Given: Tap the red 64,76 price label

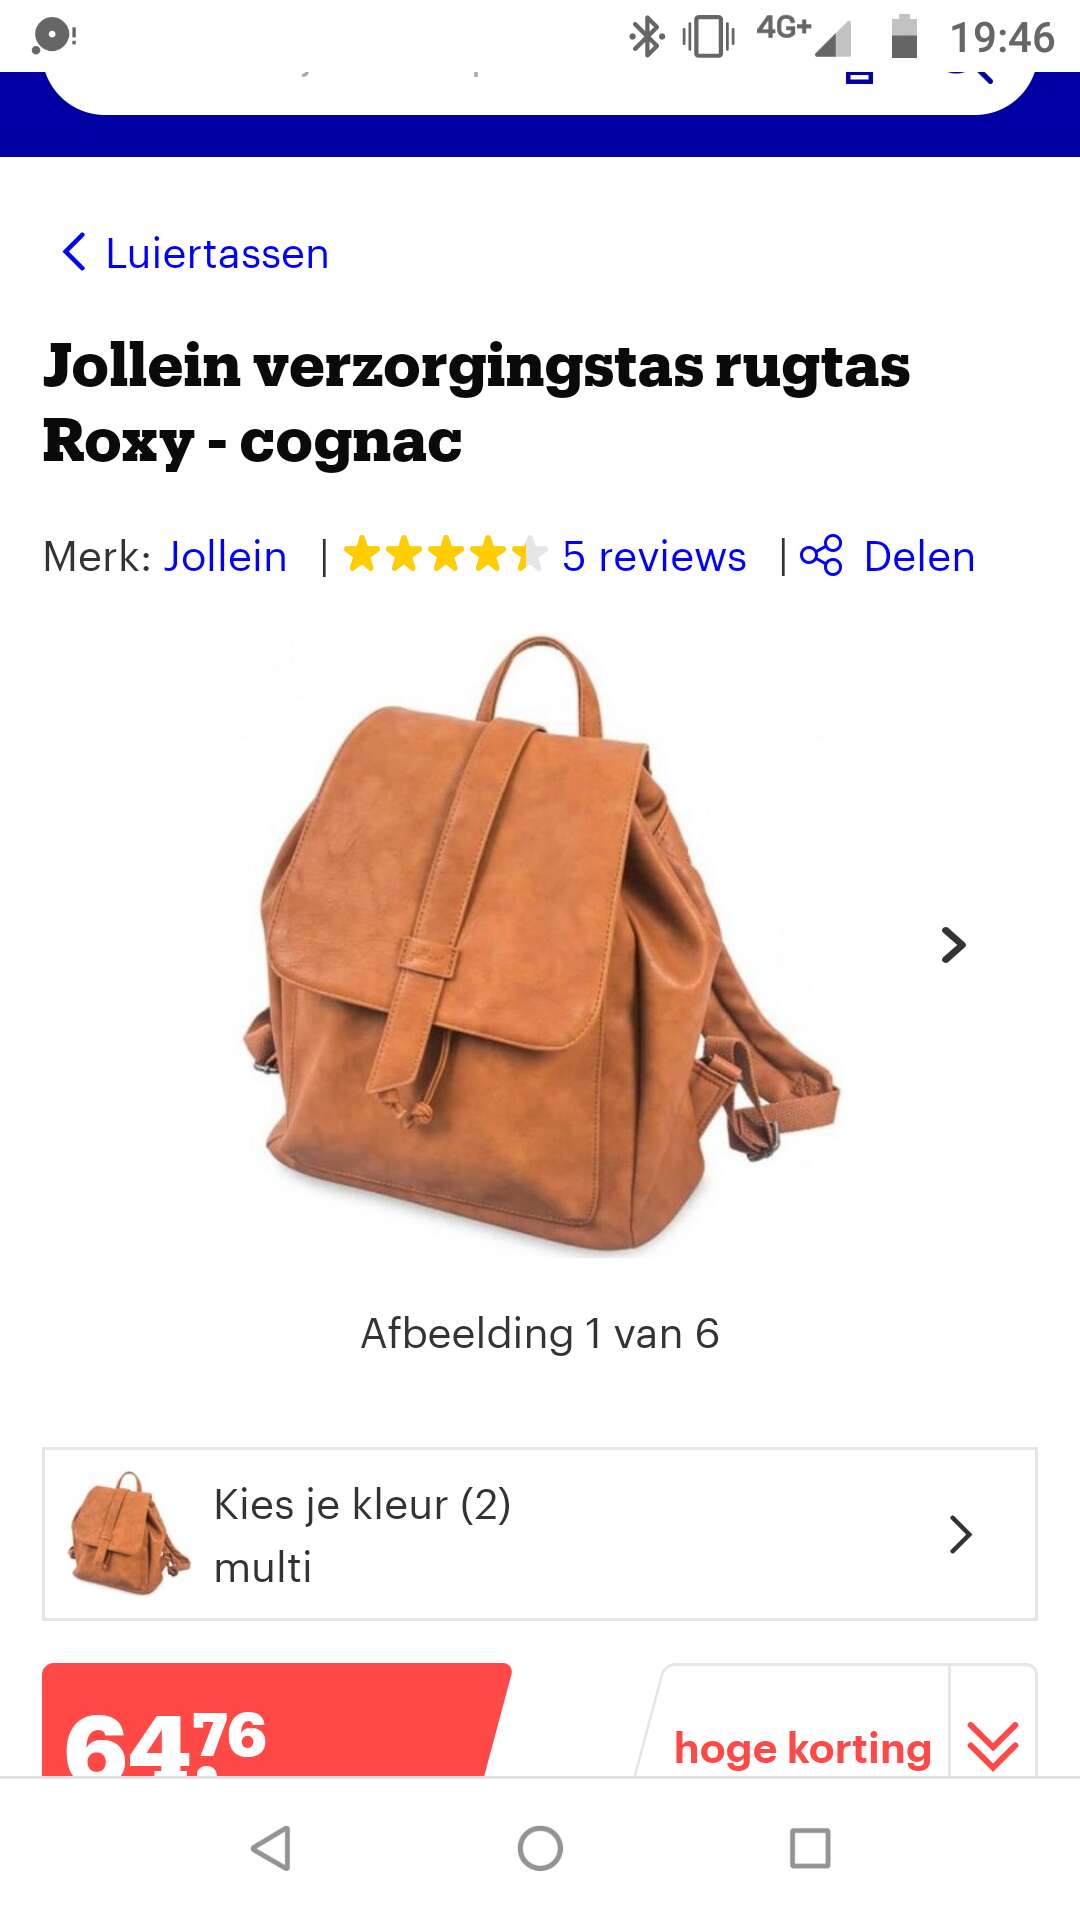Looking at the screenshot, I should tap(276, 1720).
